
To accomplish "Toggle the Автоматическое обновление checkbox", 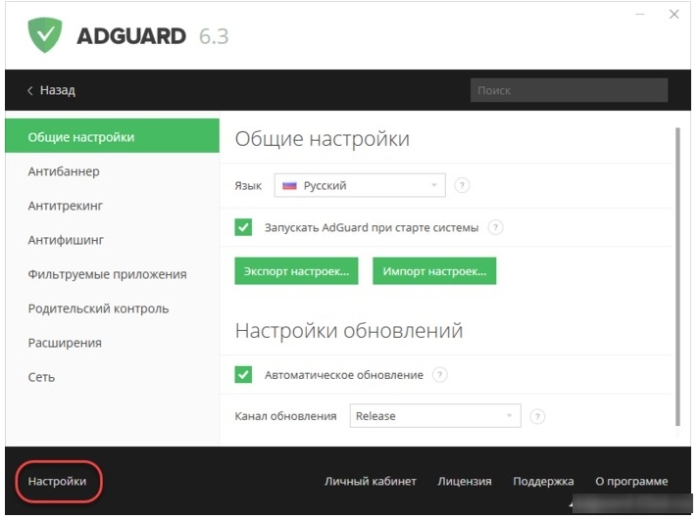I will pyautogui.click(x=243, y=375).
